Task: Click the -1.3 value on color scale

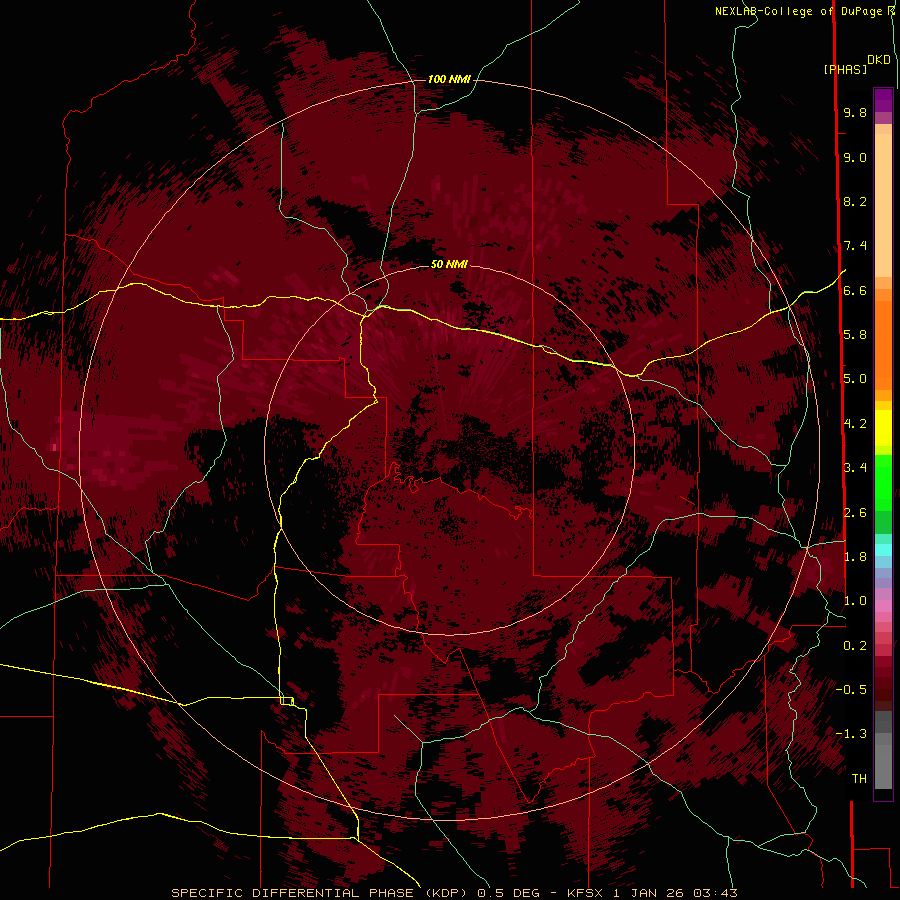Action: [x=851, y=734]
